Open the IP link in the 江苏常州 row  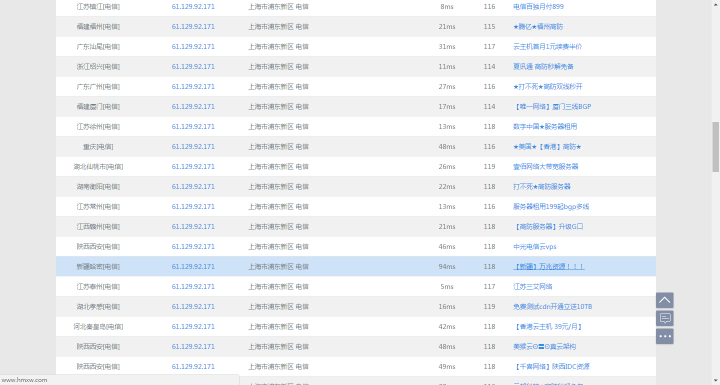193,207
